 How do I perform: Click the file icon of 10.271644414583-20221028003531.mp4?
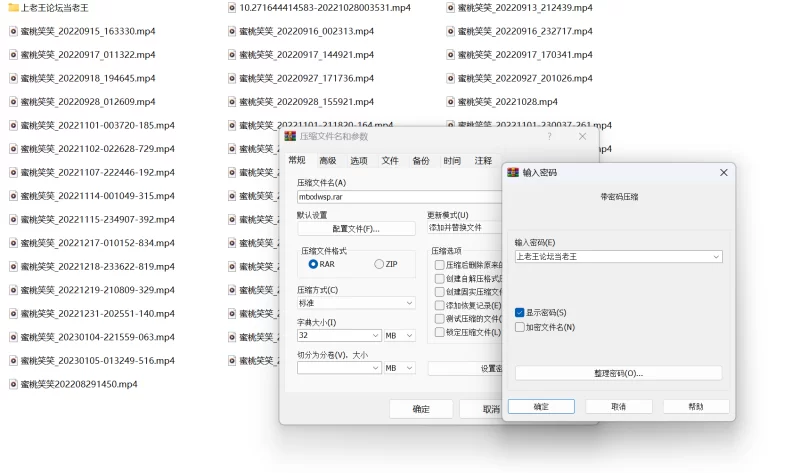pos(232,8)
